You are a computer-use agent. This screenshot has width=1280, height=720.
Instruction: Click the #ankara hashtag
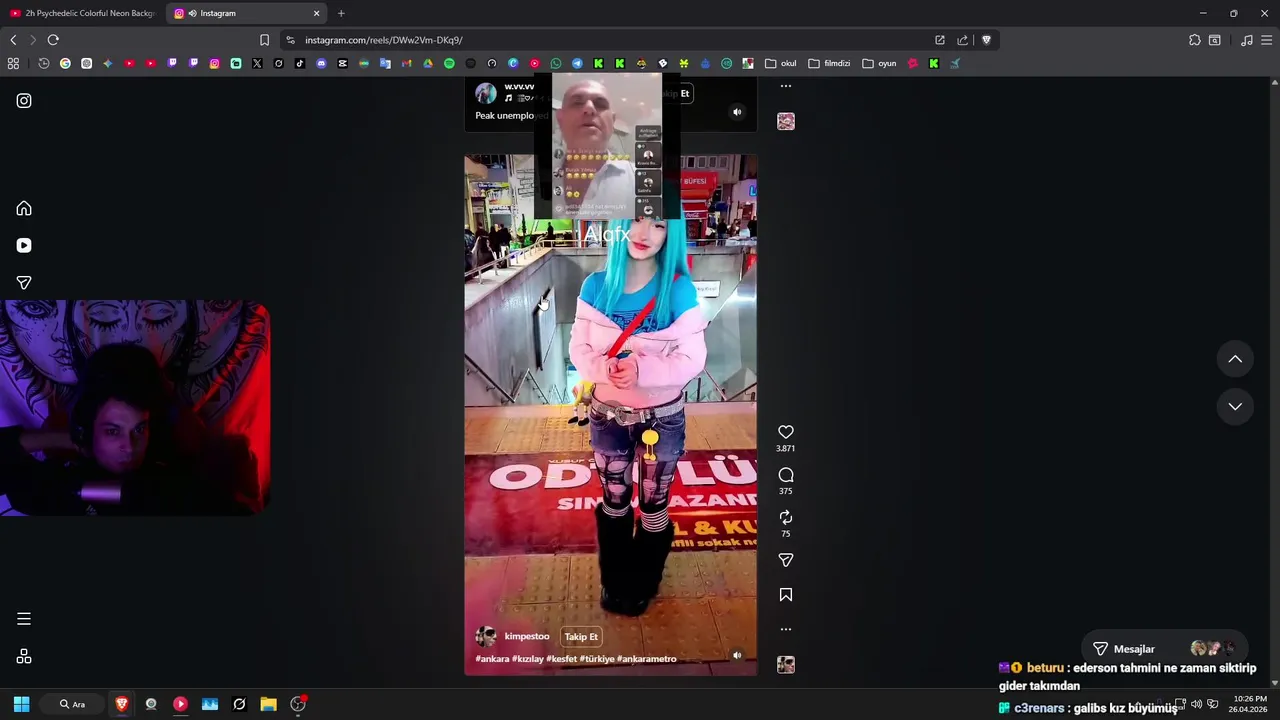point(492,659)
